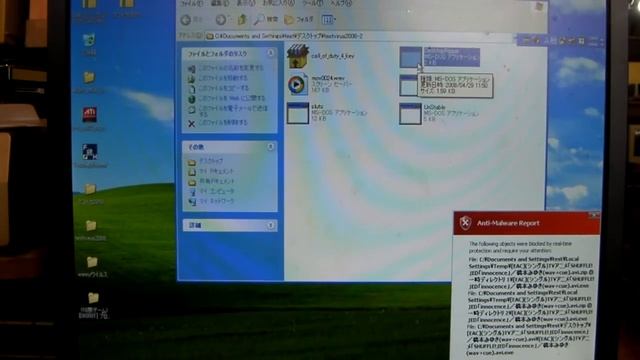Close the Anti-Malware Report popup
Screen dimensions: 640x360
pos(594,215)
